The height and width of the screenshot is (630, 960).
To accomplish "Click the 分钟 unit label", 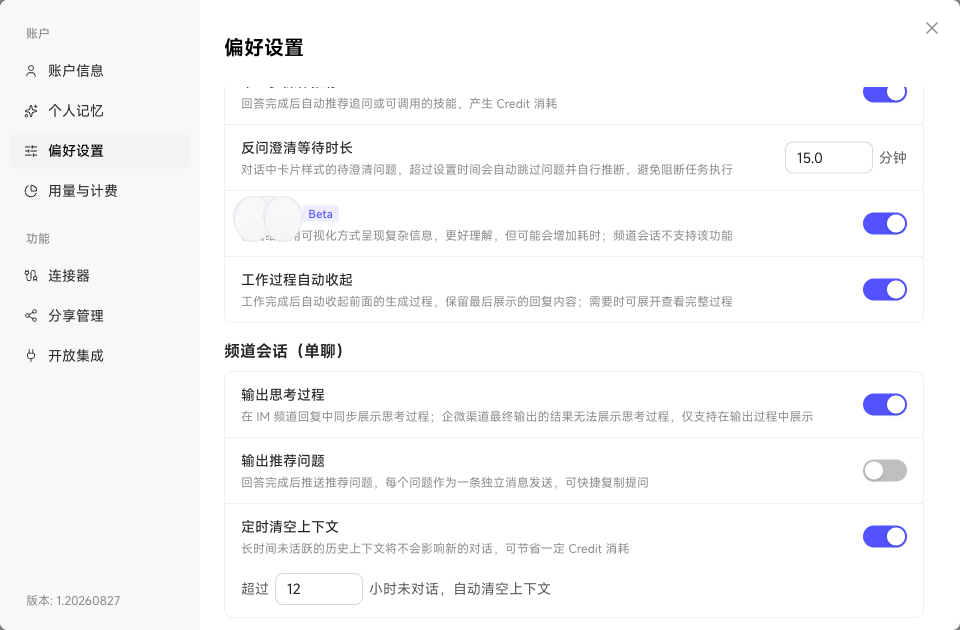I will point(893,158).
